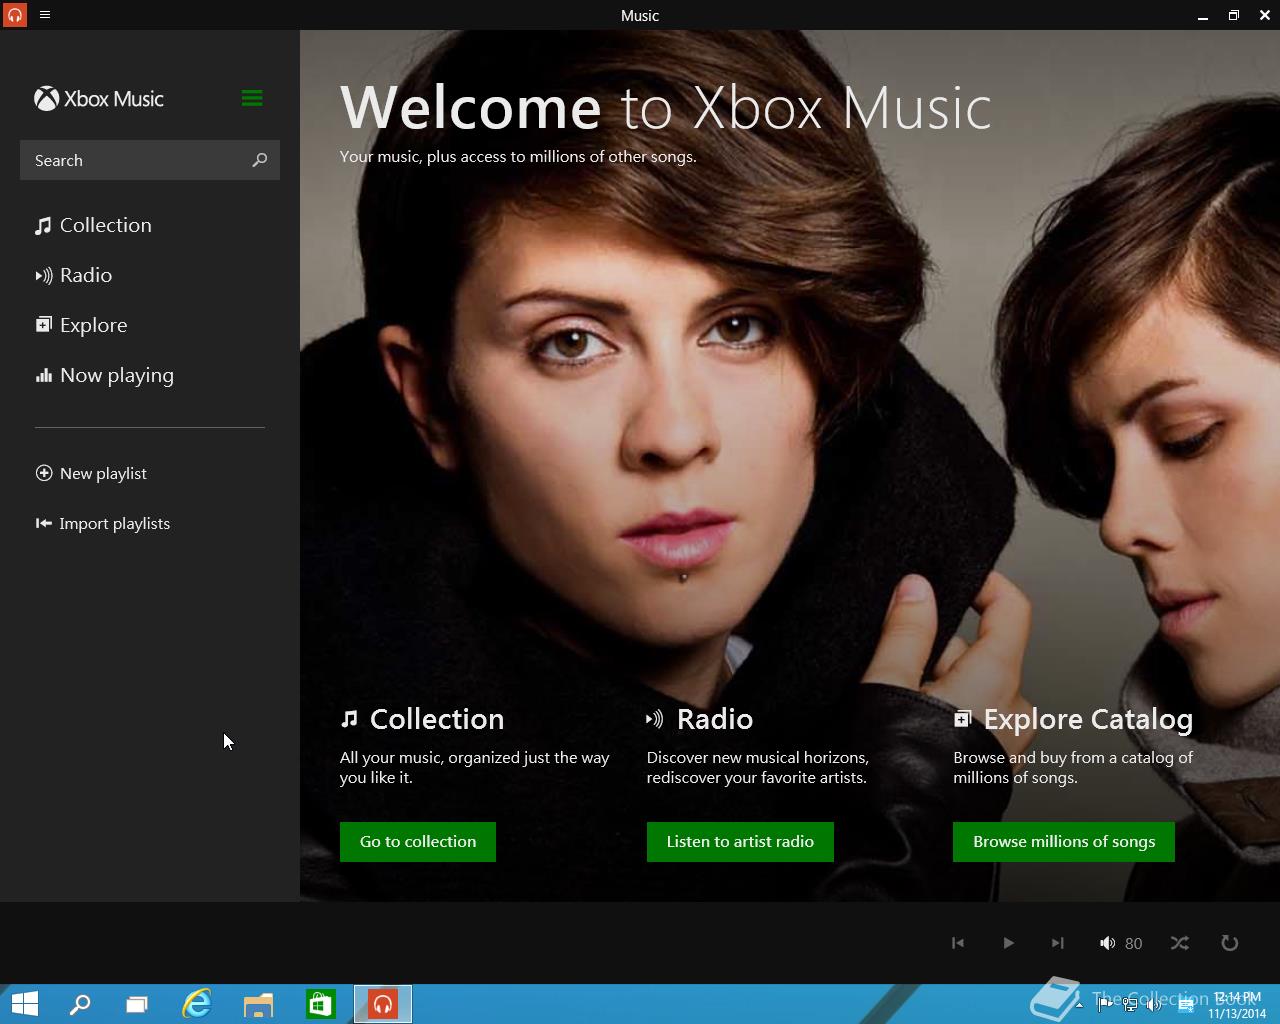
Task: Close the Music window
Action: coord(1265,15)
